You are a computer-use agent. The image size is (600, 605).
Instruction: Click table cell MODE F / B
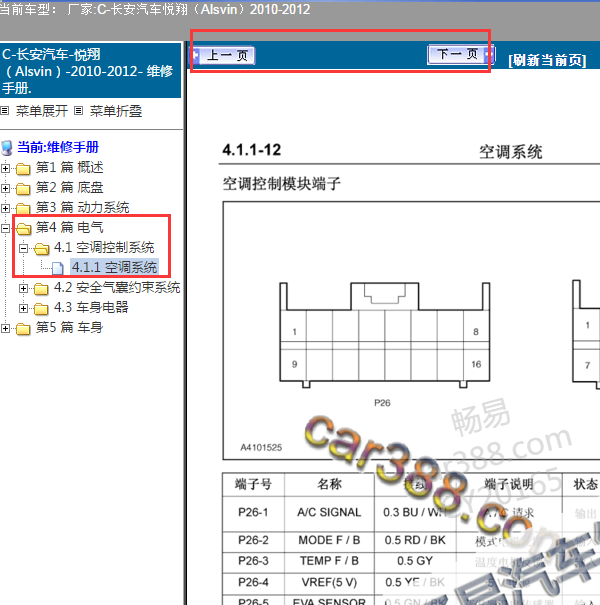[x=329, y=540]
